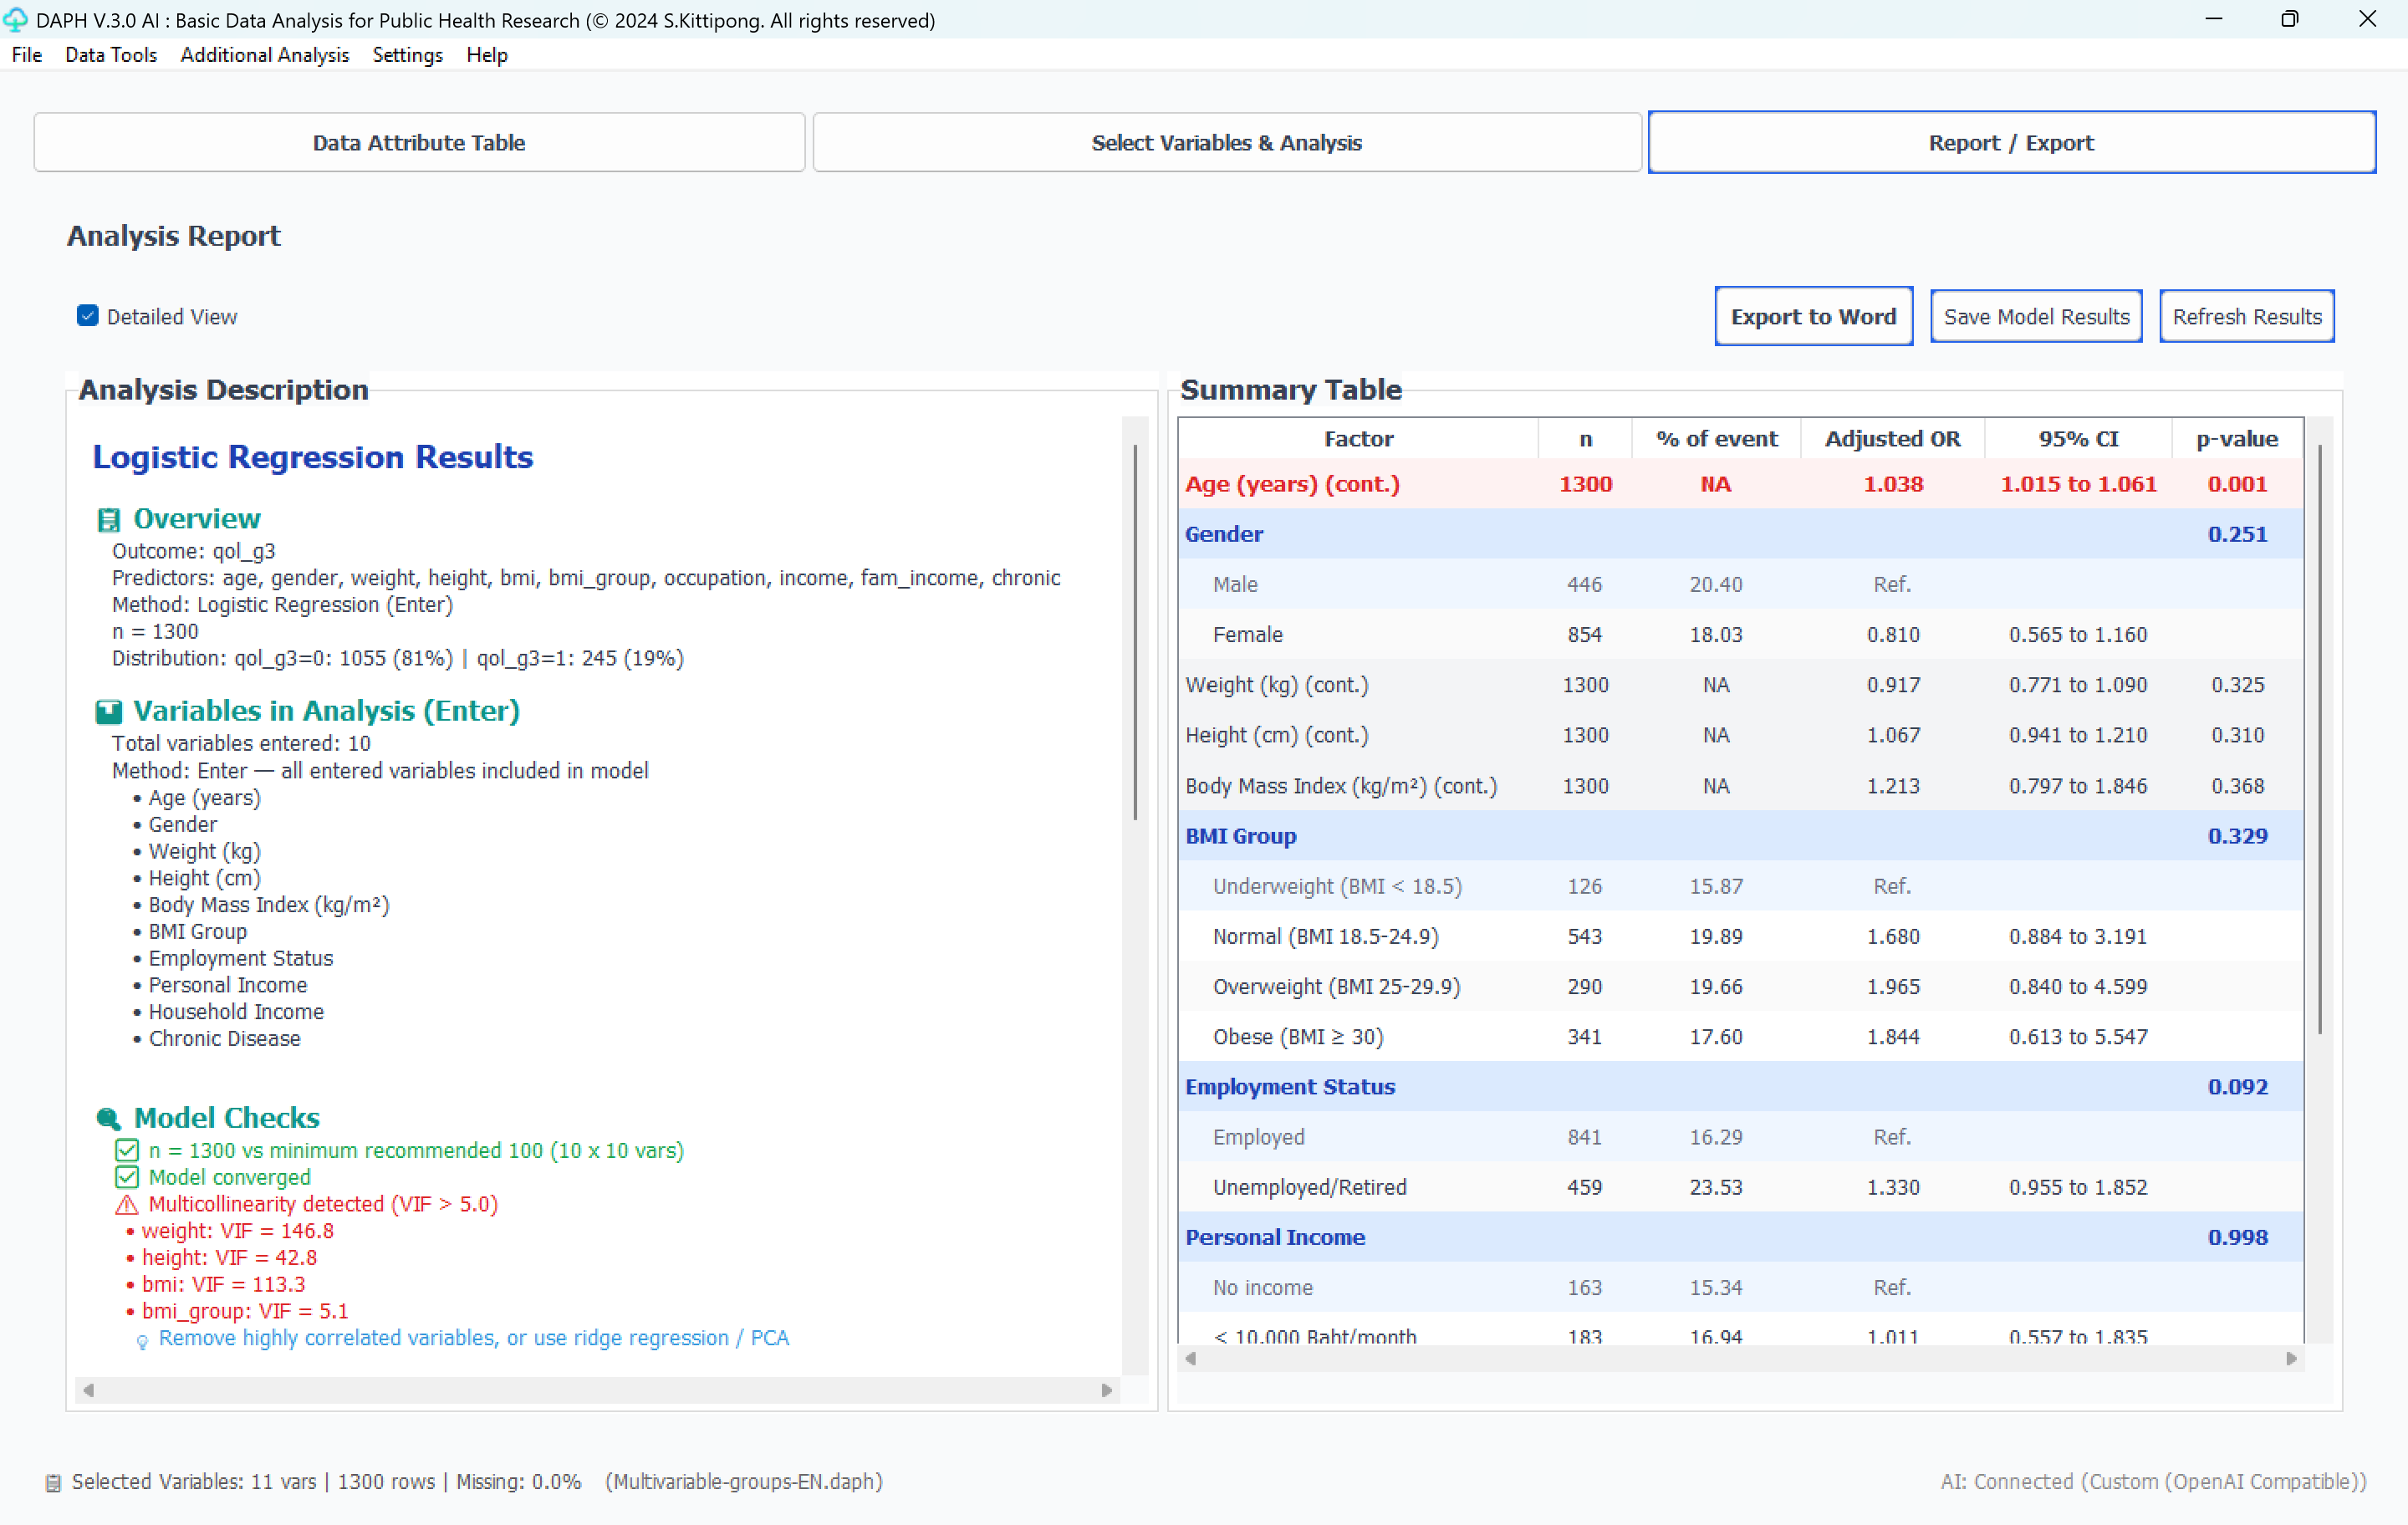Click the status bar document icon
The height and width of the screenshot is (1525, 2408).
point(53,1483)
